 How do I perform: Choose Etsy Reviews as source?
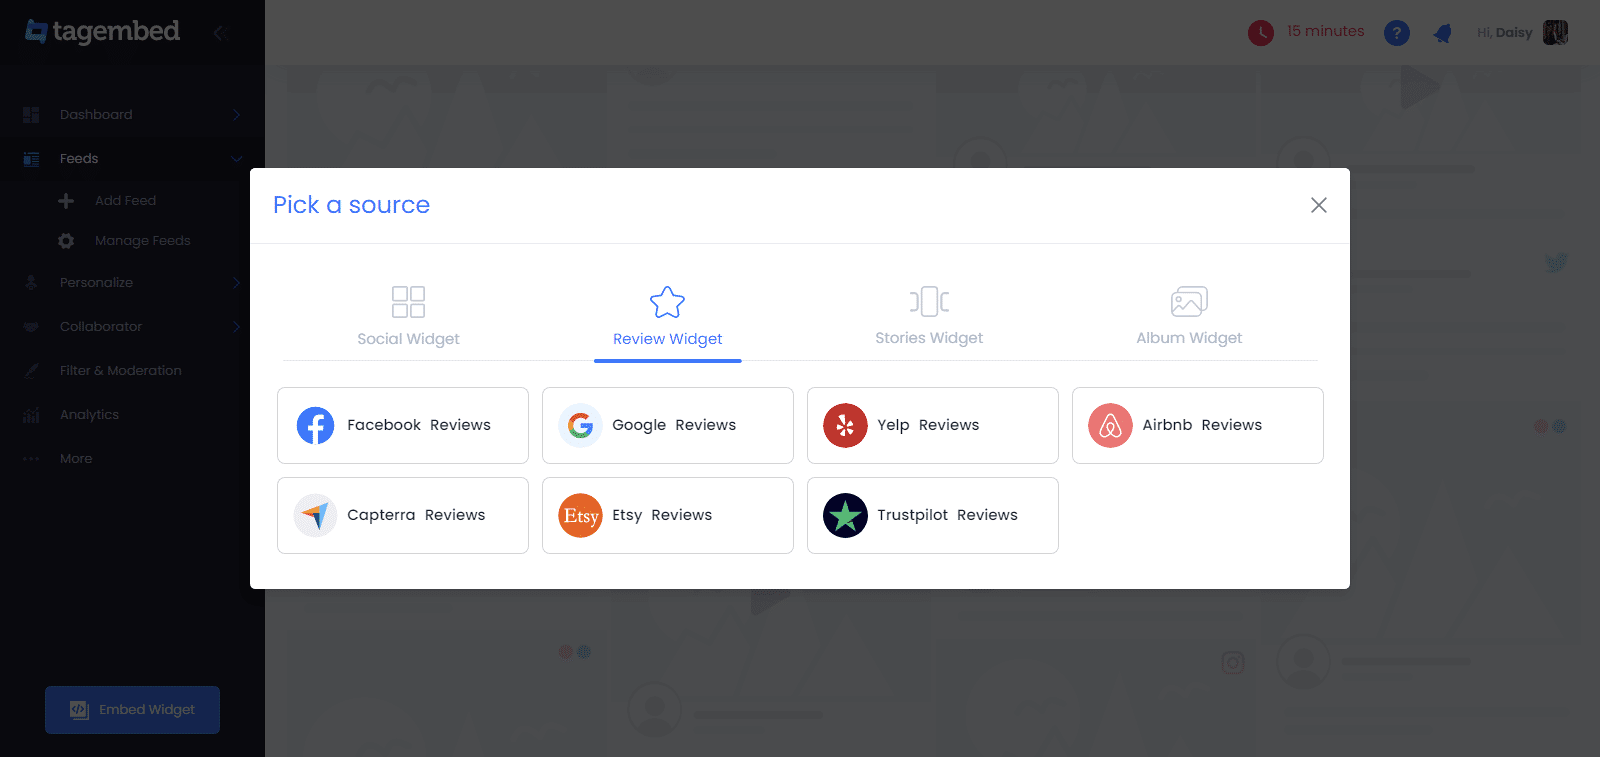point(668,515)
